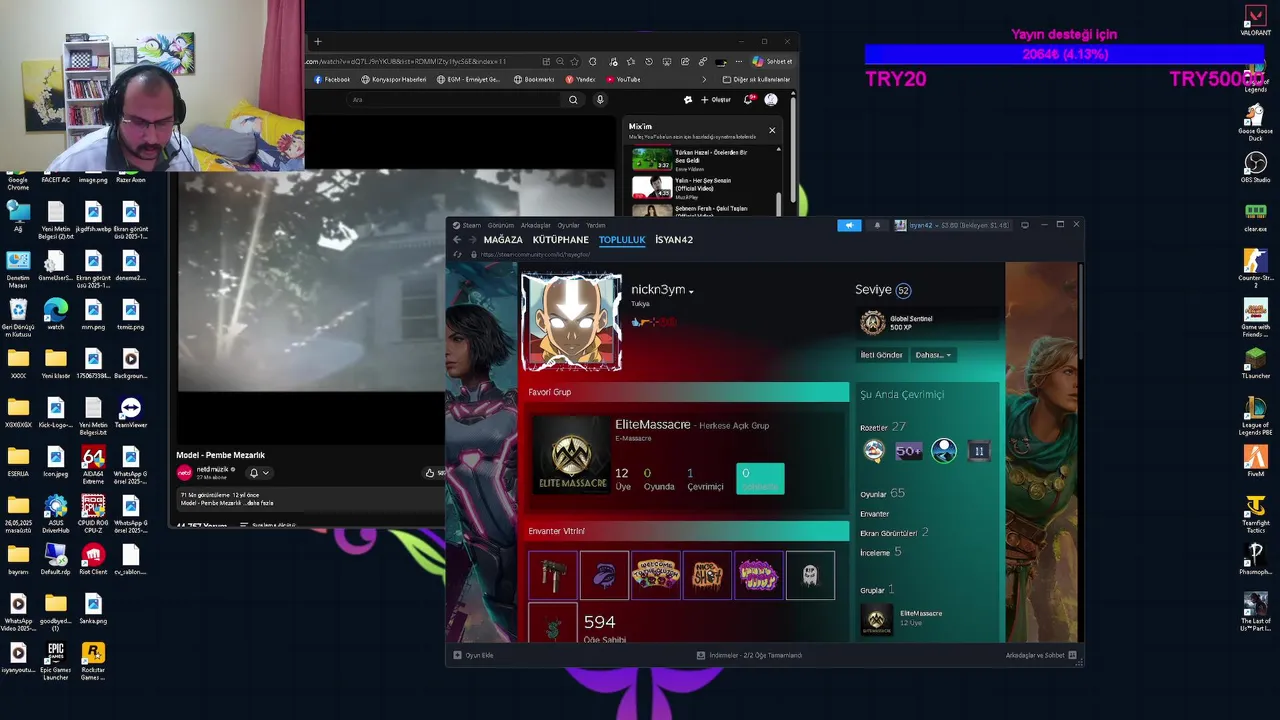
Task: Click the browser zoom magnifier icon
Action: coord(560,61)
